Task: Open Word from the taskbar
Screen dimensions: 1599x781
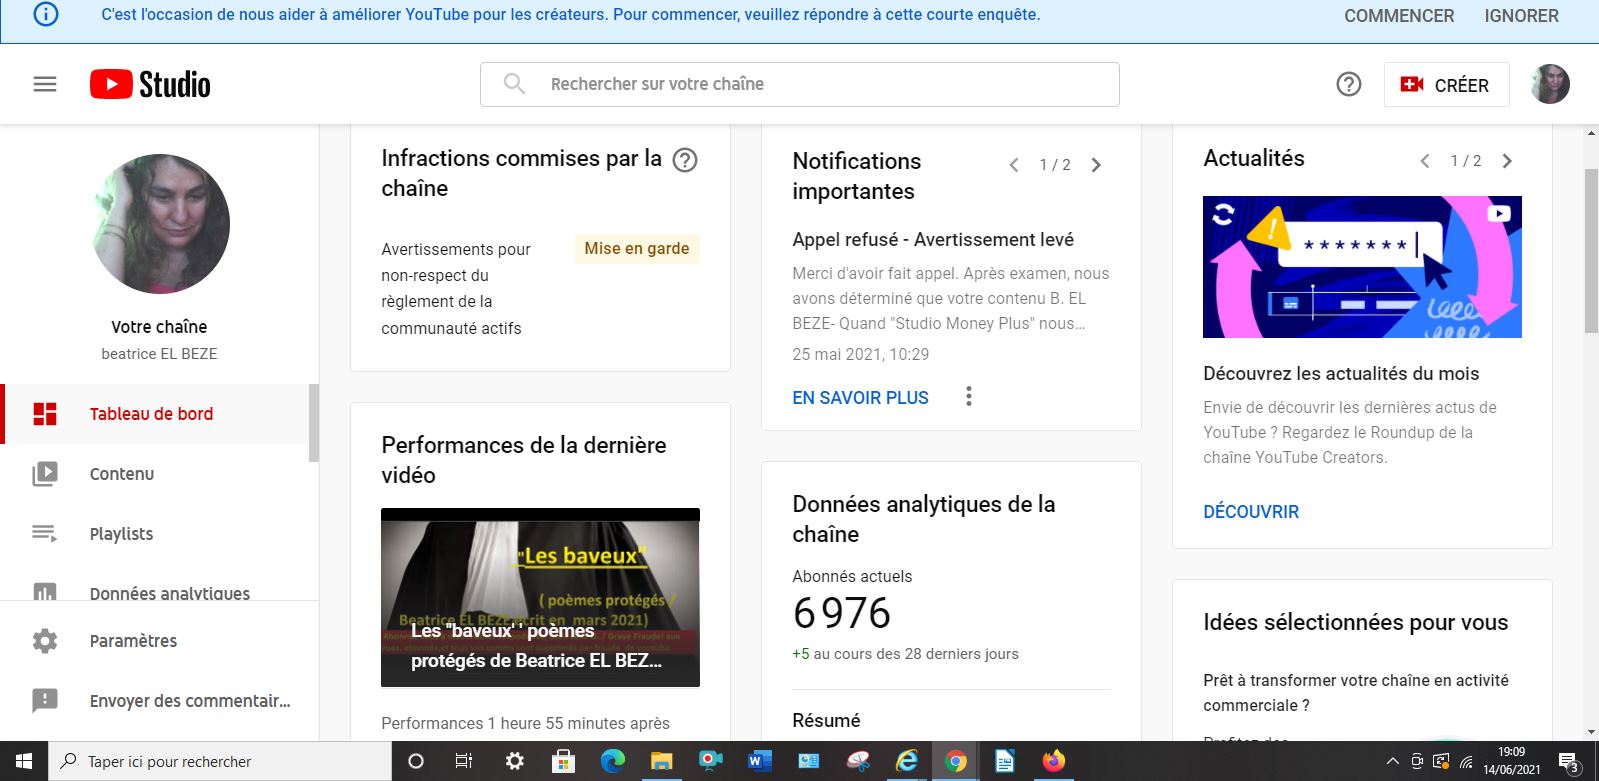Action: click(759, 761)
